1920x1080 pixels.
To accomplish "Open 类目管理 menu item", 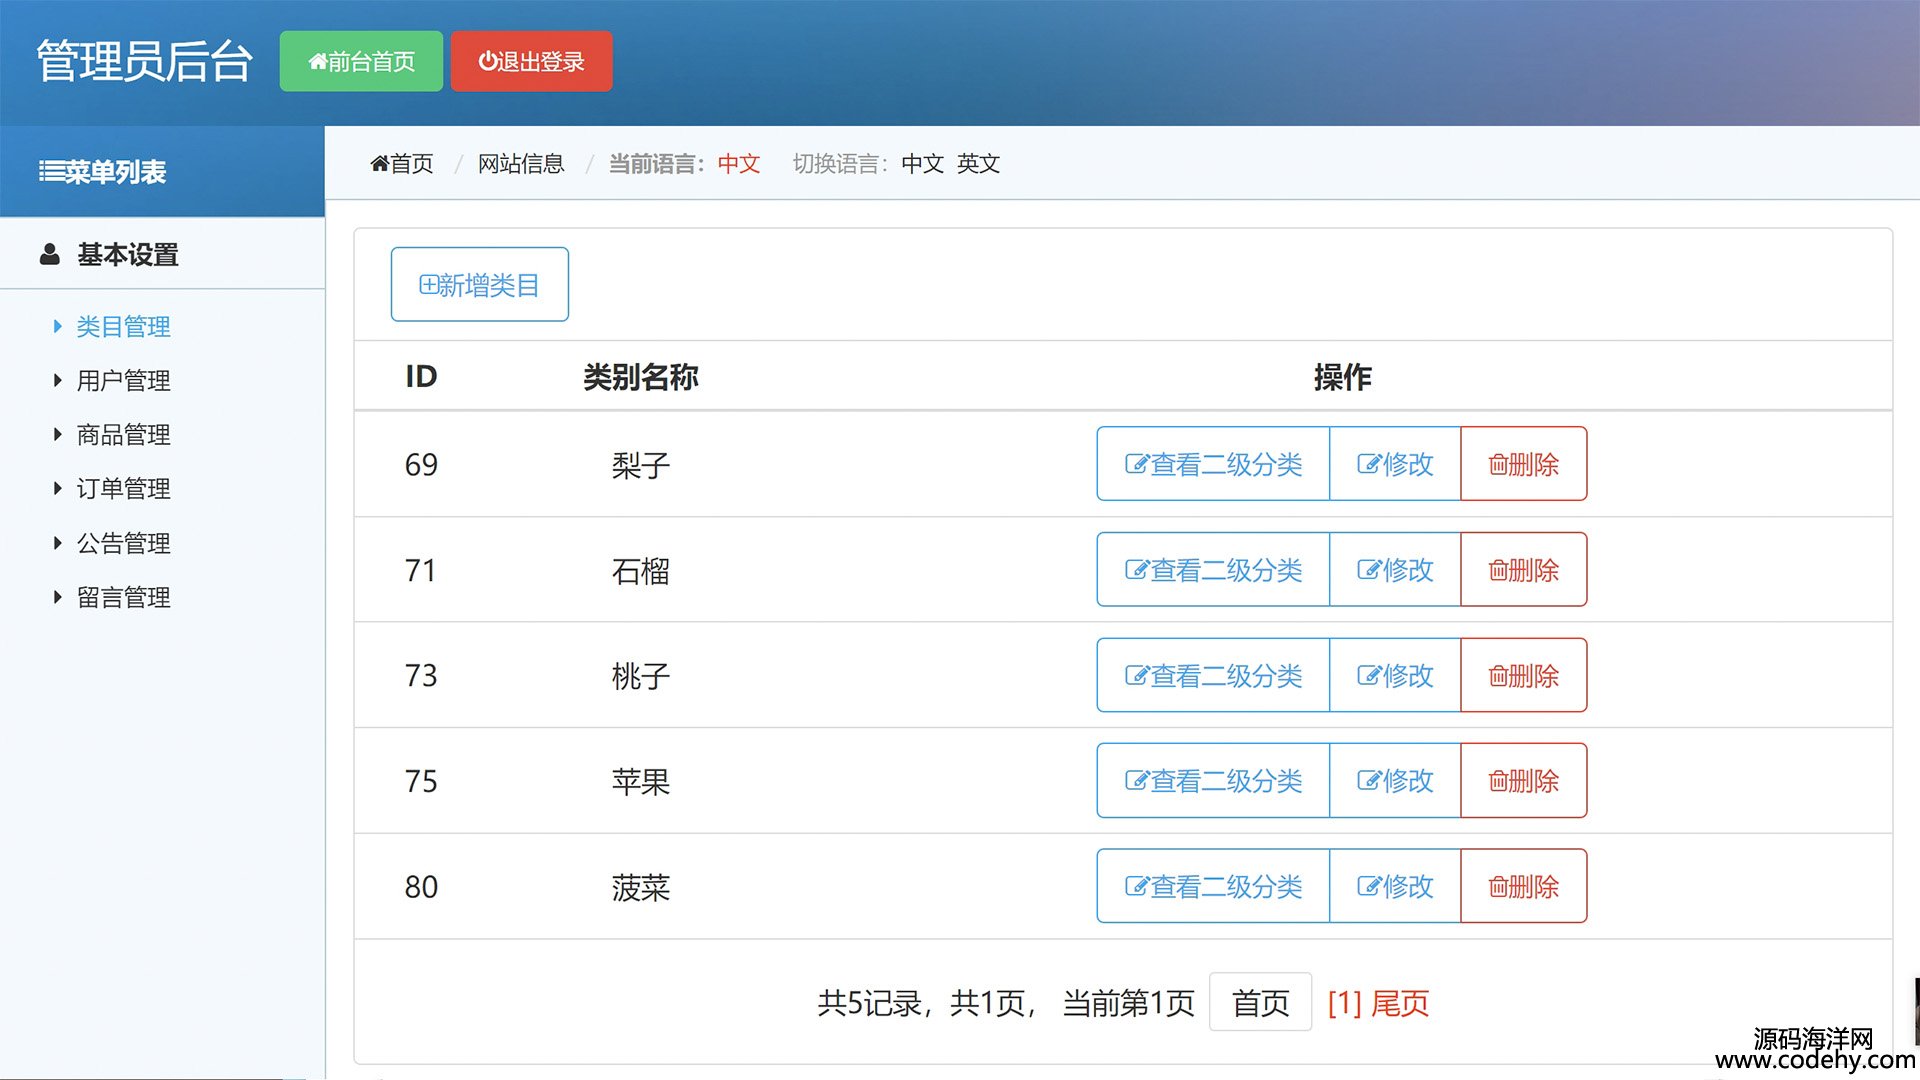I will pyautogui.click(x=123, y=326).
